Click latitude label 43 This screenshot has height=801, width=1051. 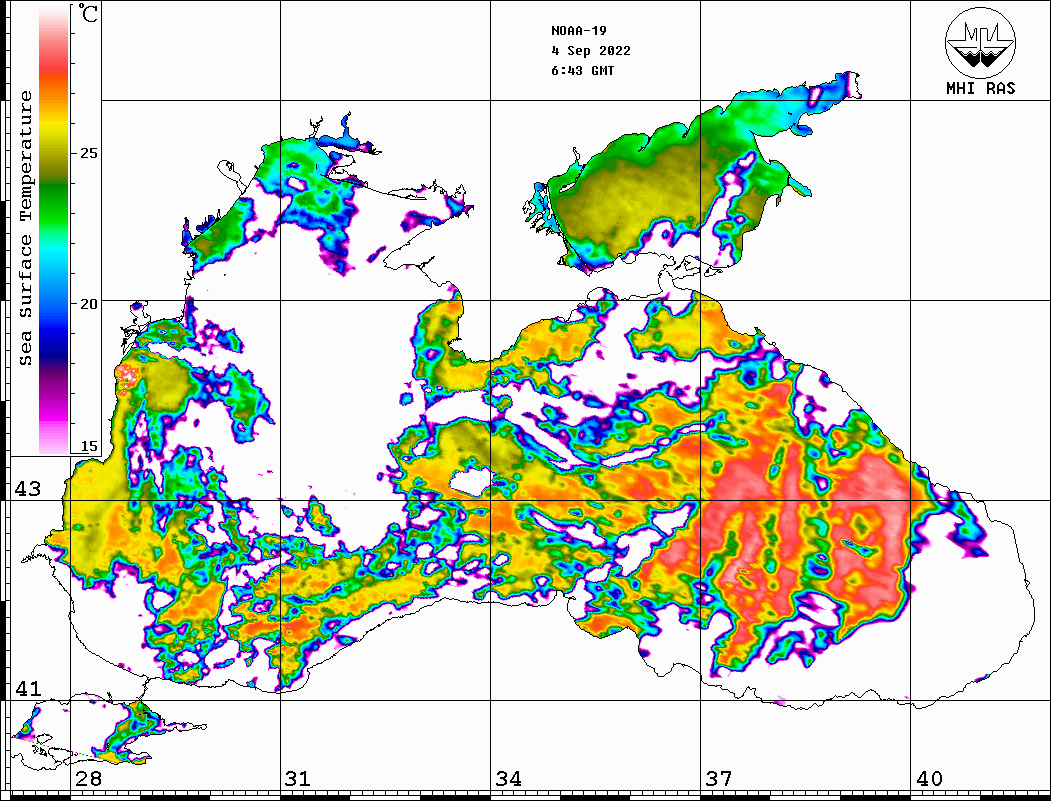click(28, 489)
